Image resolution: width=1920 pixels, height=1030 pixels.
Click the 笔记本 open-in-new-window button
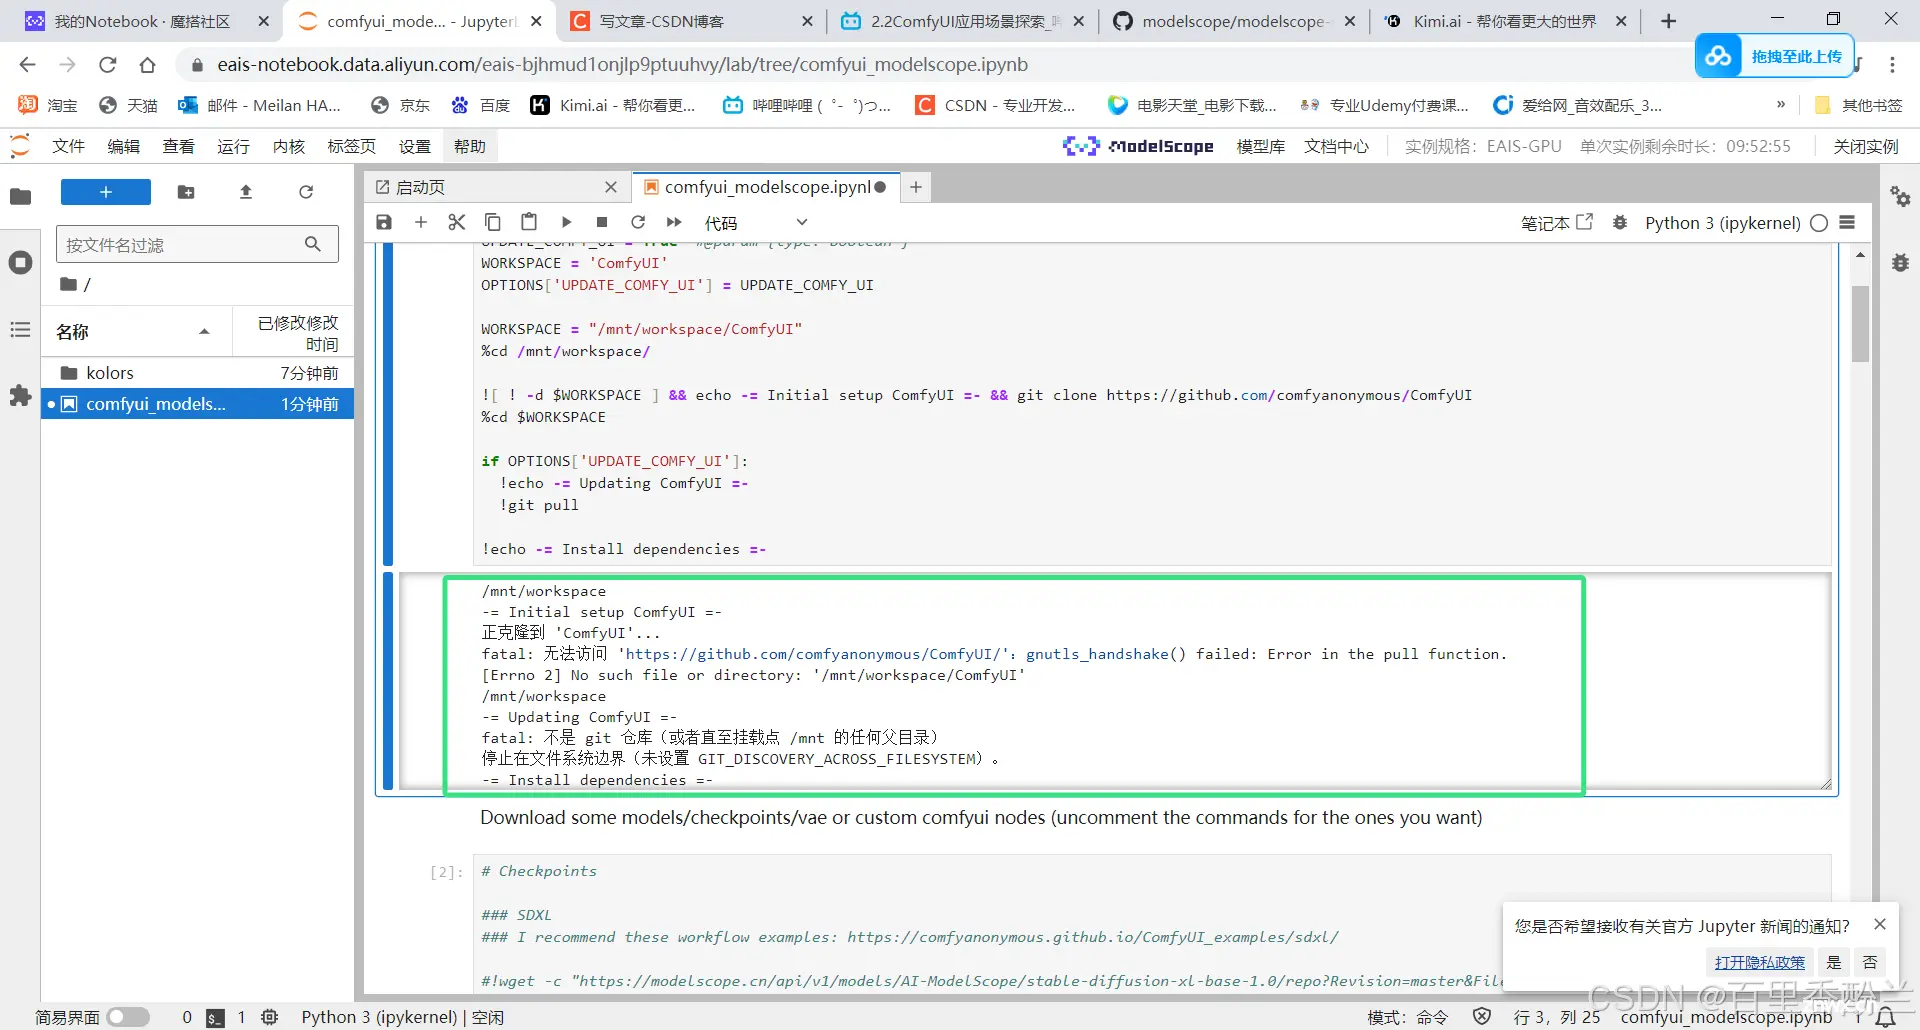click(x=1557, y=223)
